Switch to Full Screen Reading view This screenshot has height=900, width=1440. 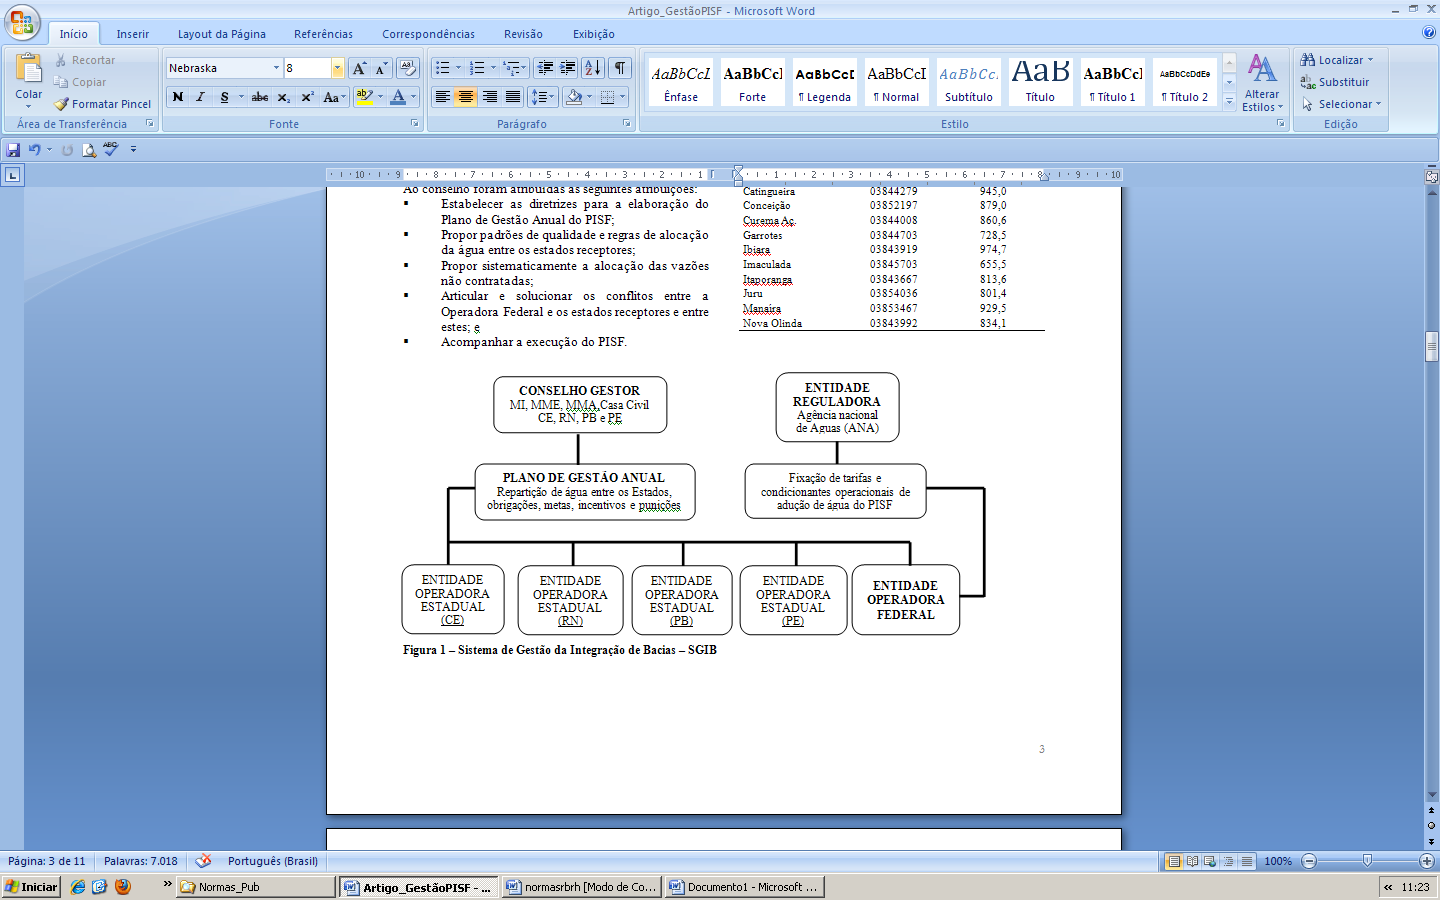coord(1192,861)
